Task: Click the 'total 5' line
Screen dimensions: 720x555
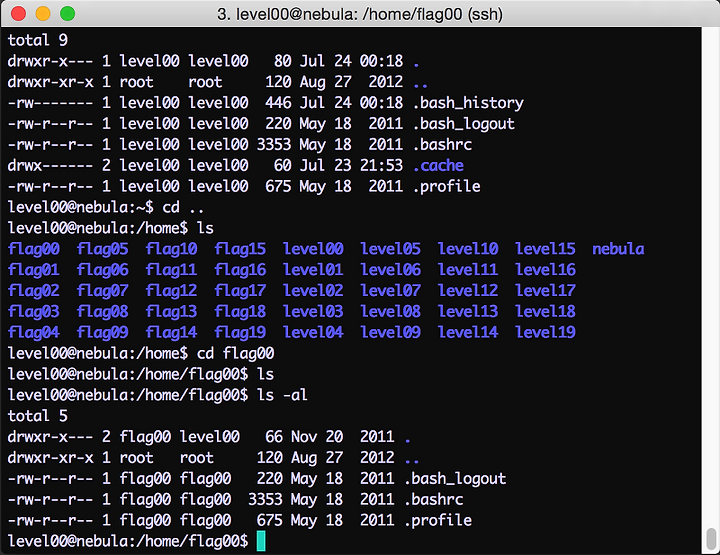Action: (38, 416)
